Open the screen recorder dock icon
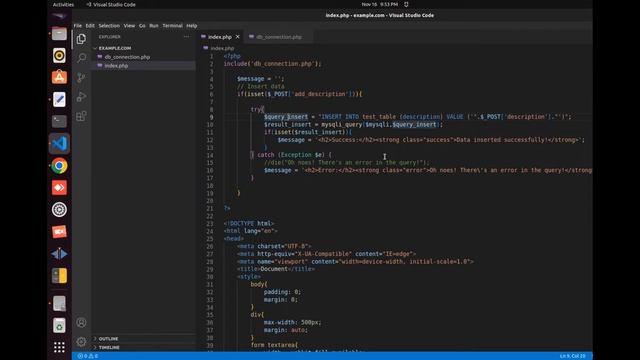The width and height of the screenshot is (640, 360). 59,231
